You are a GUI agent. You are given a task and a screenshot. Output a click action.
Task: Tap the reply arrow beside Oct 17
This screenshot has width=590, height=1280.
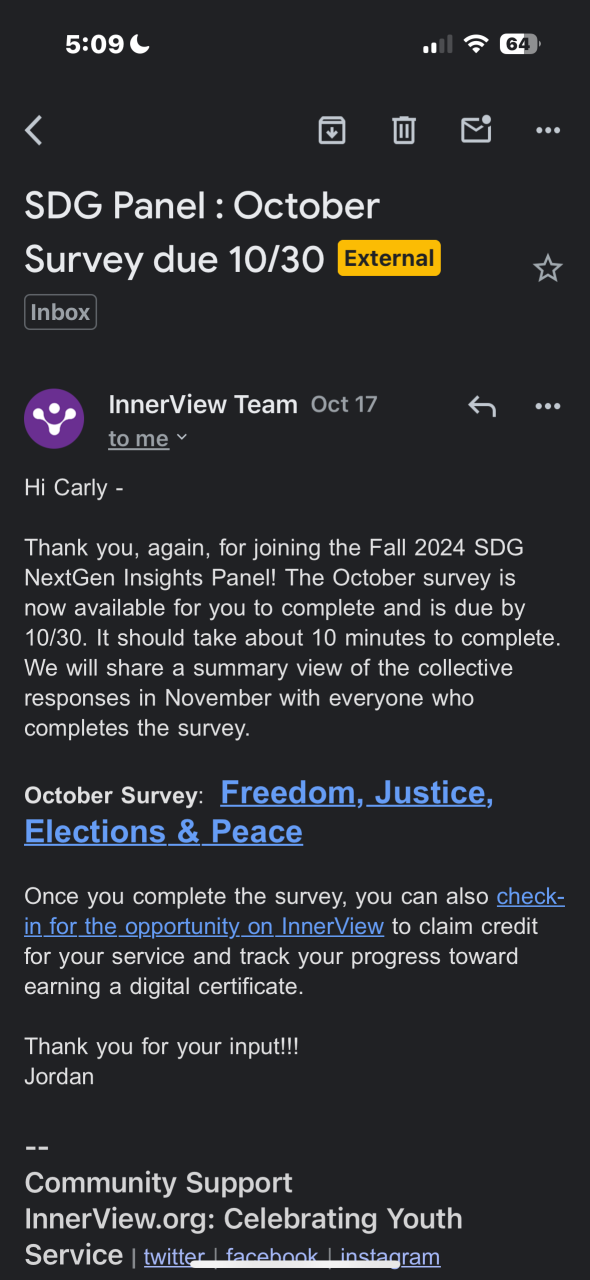(482, 405)
